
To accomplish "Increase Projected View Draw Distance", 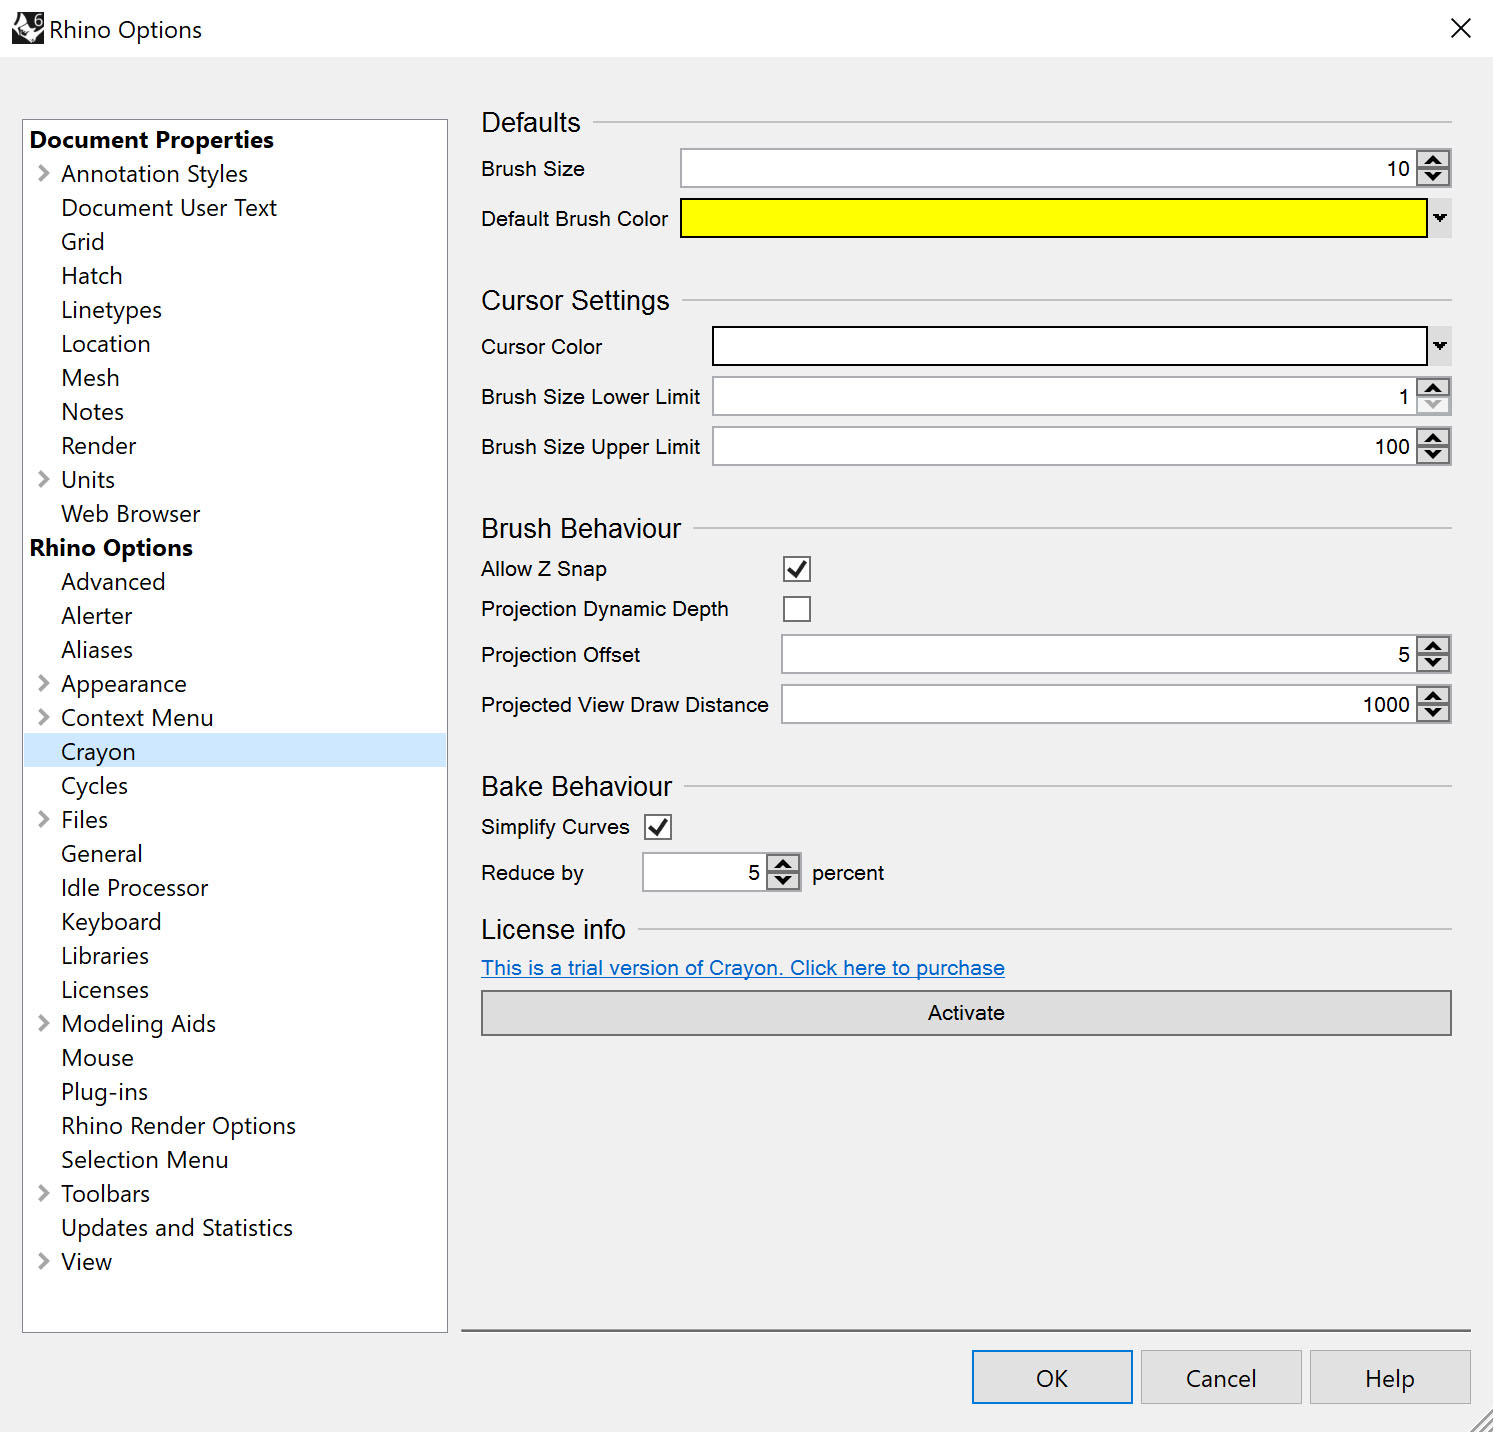I will point(1433,696).
